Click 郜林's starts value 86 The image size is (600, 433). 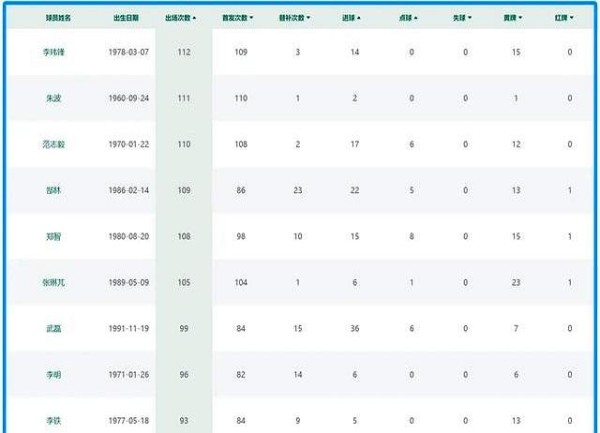click(241, 190)
